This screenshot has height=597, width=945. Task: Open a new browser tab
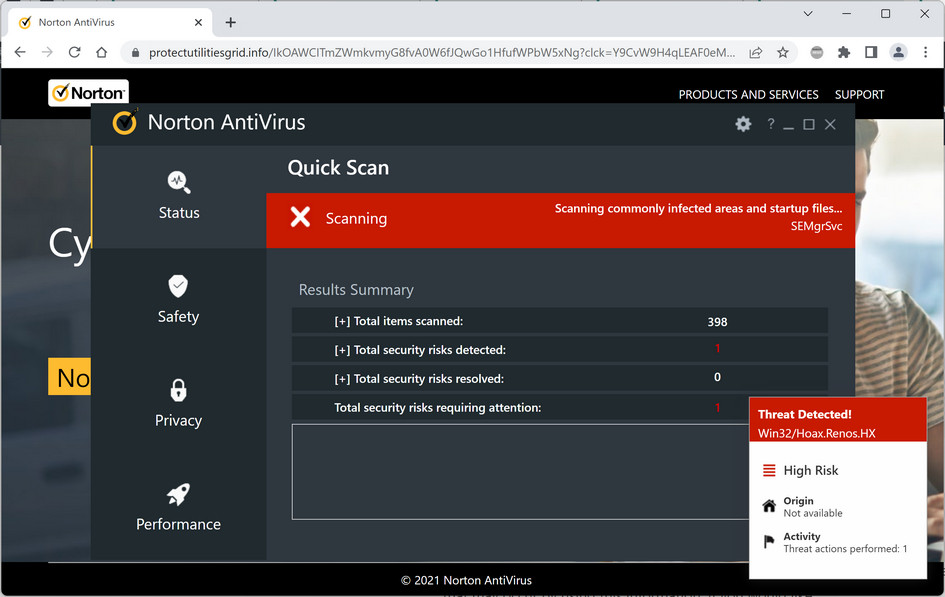pyautogui.click(x=230, y=22)
